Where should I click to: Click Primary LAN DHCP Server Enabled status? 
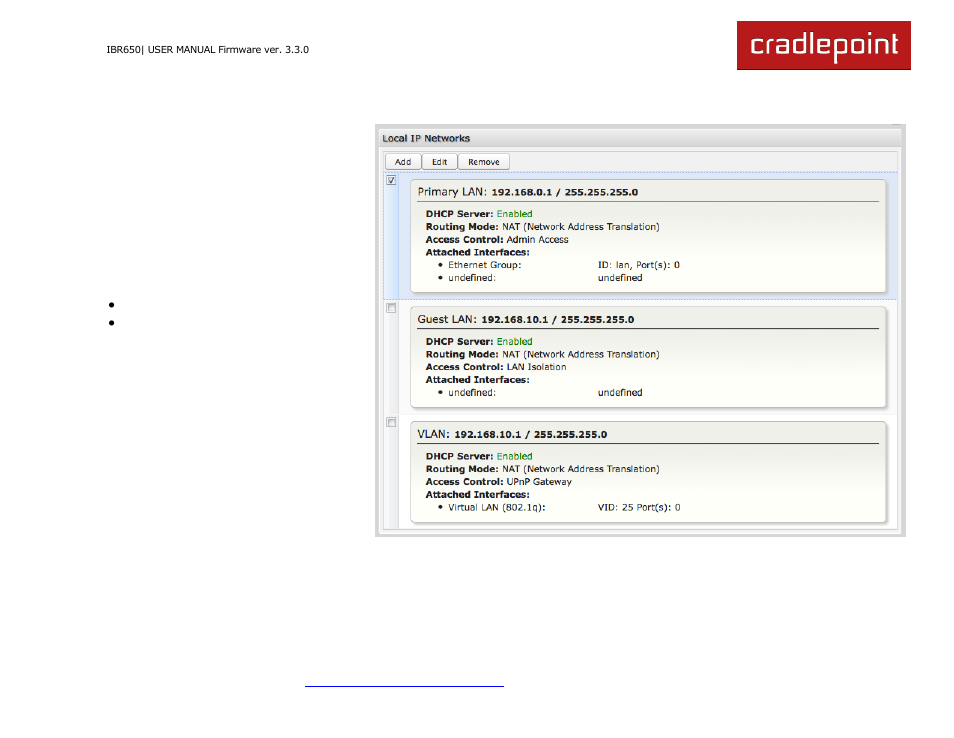coord(479,214)
